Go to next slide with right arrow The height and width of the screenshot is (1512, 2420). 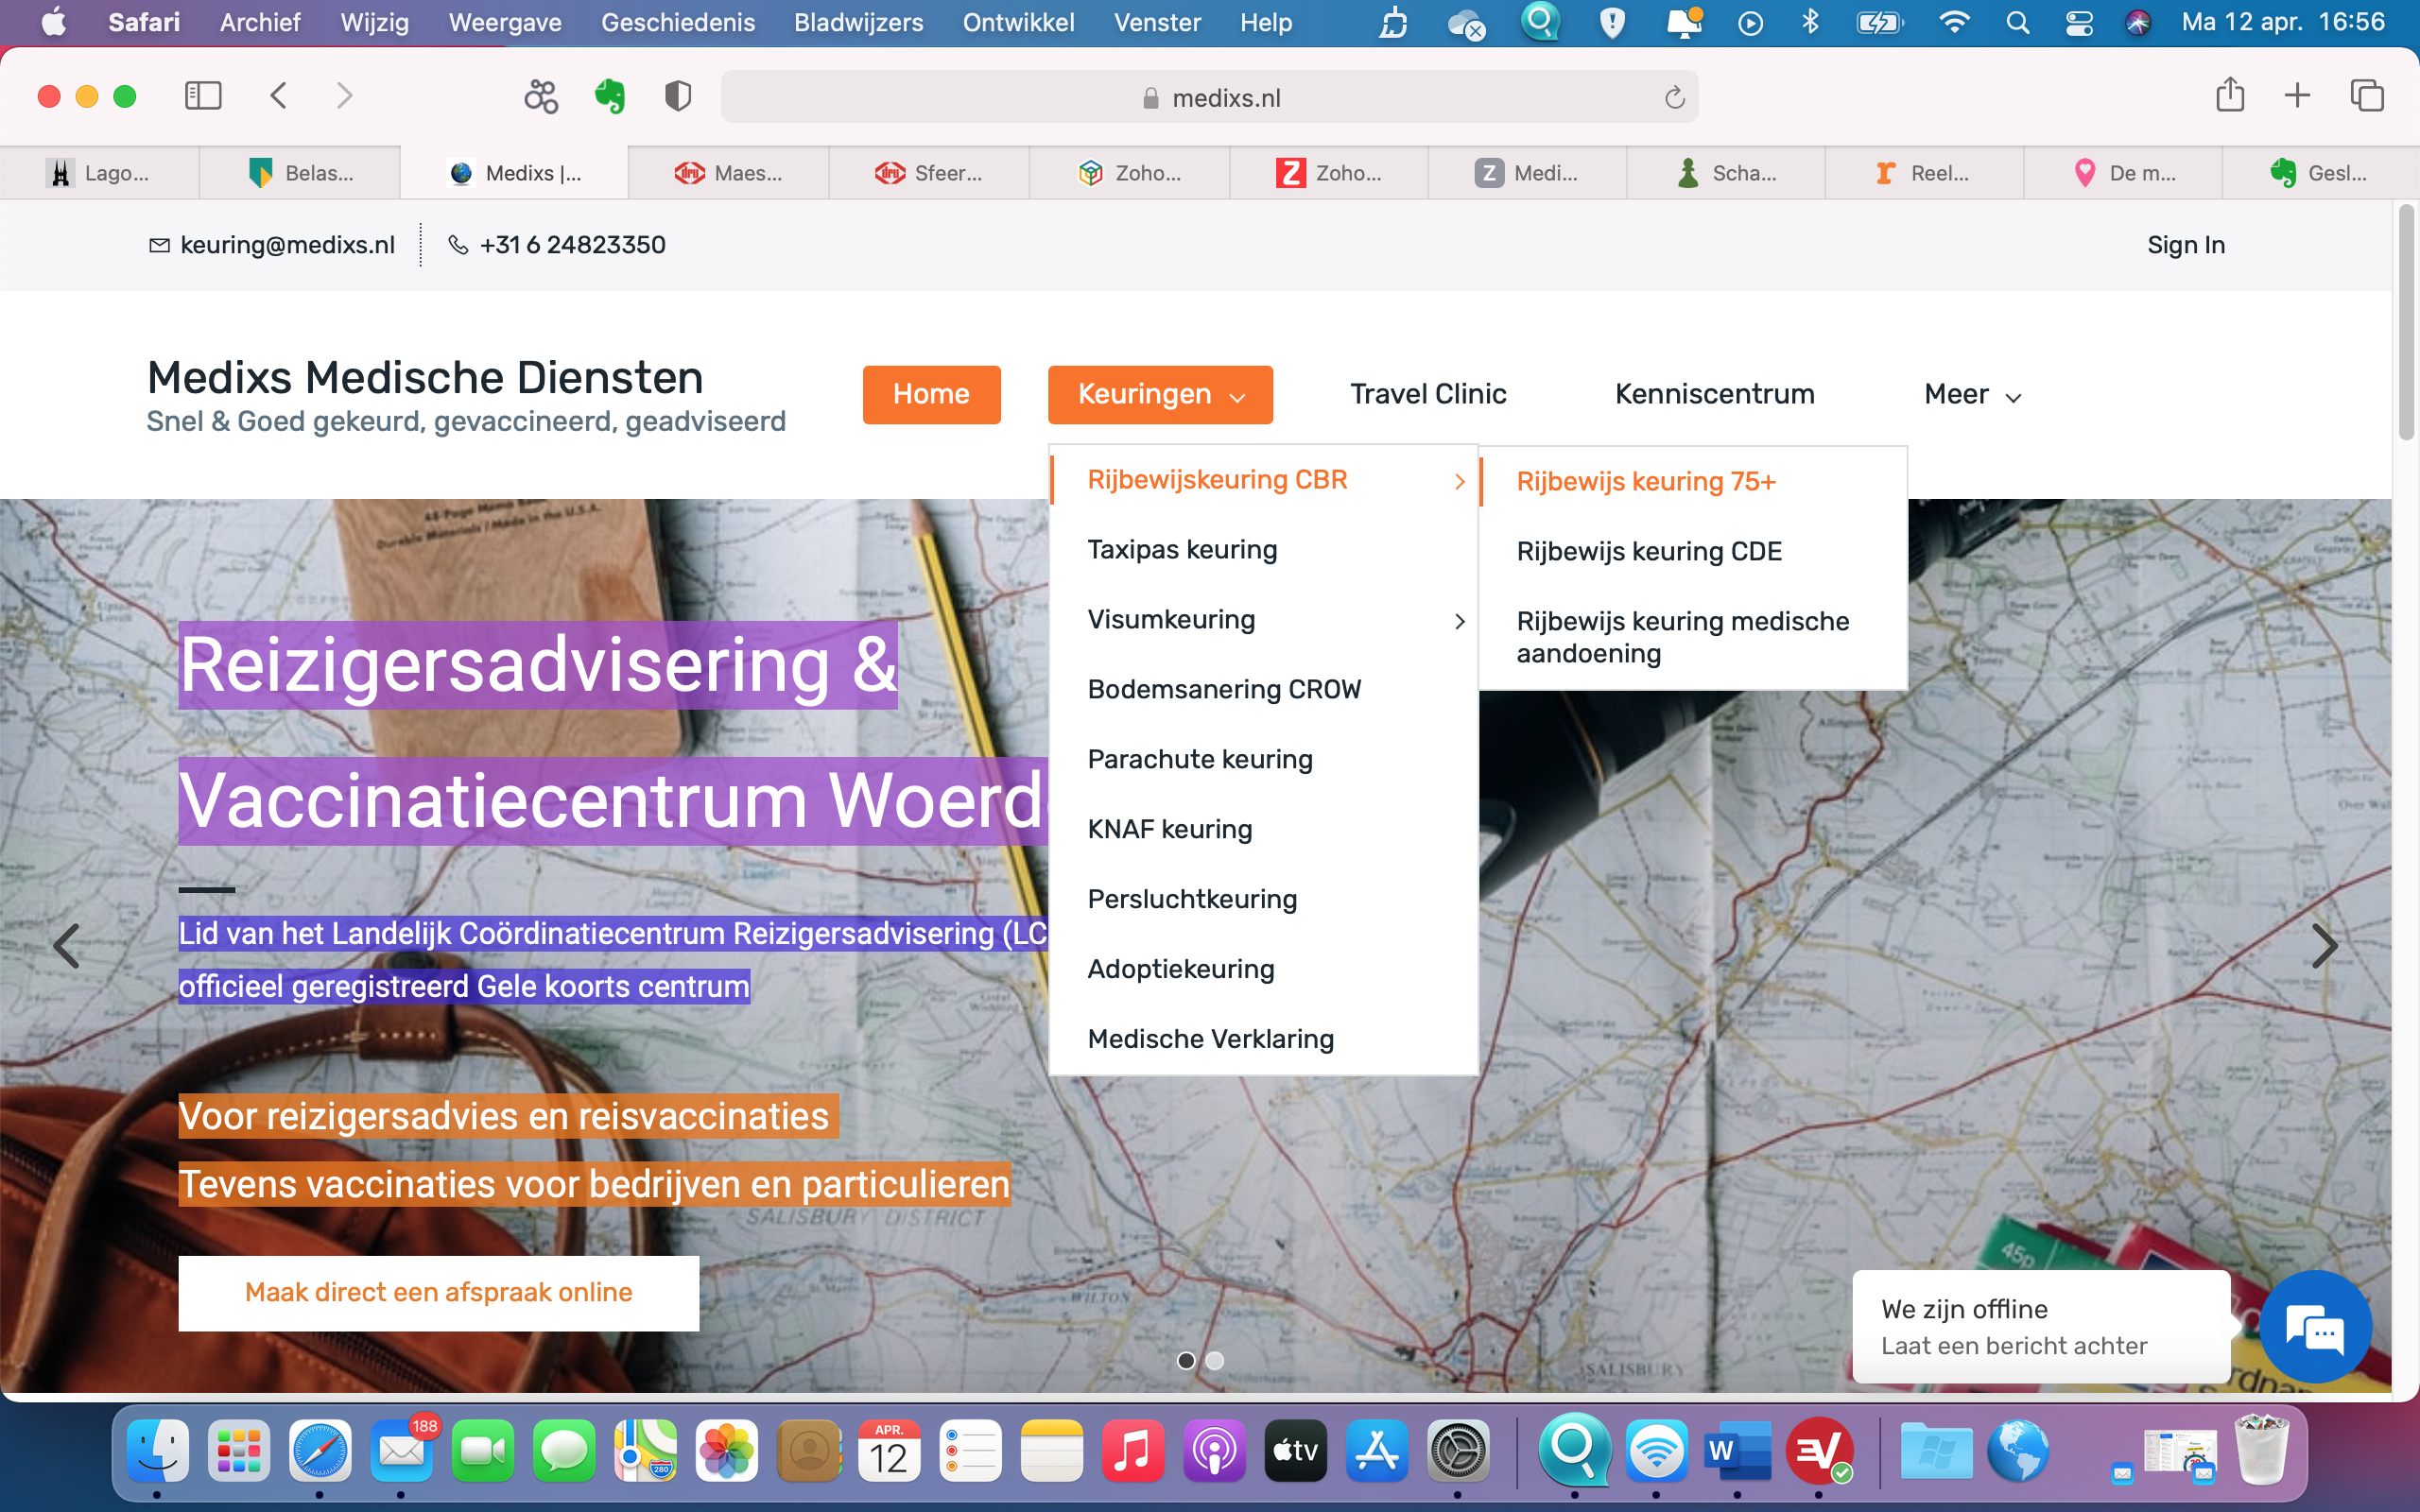(2324, 946)
